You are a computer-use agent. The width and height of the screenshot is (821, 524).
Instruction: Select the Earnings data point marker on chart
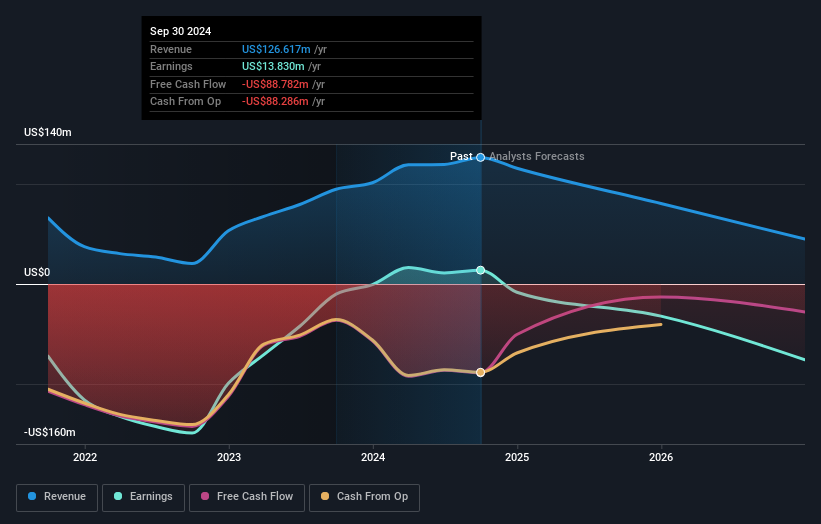pos(481,270)
